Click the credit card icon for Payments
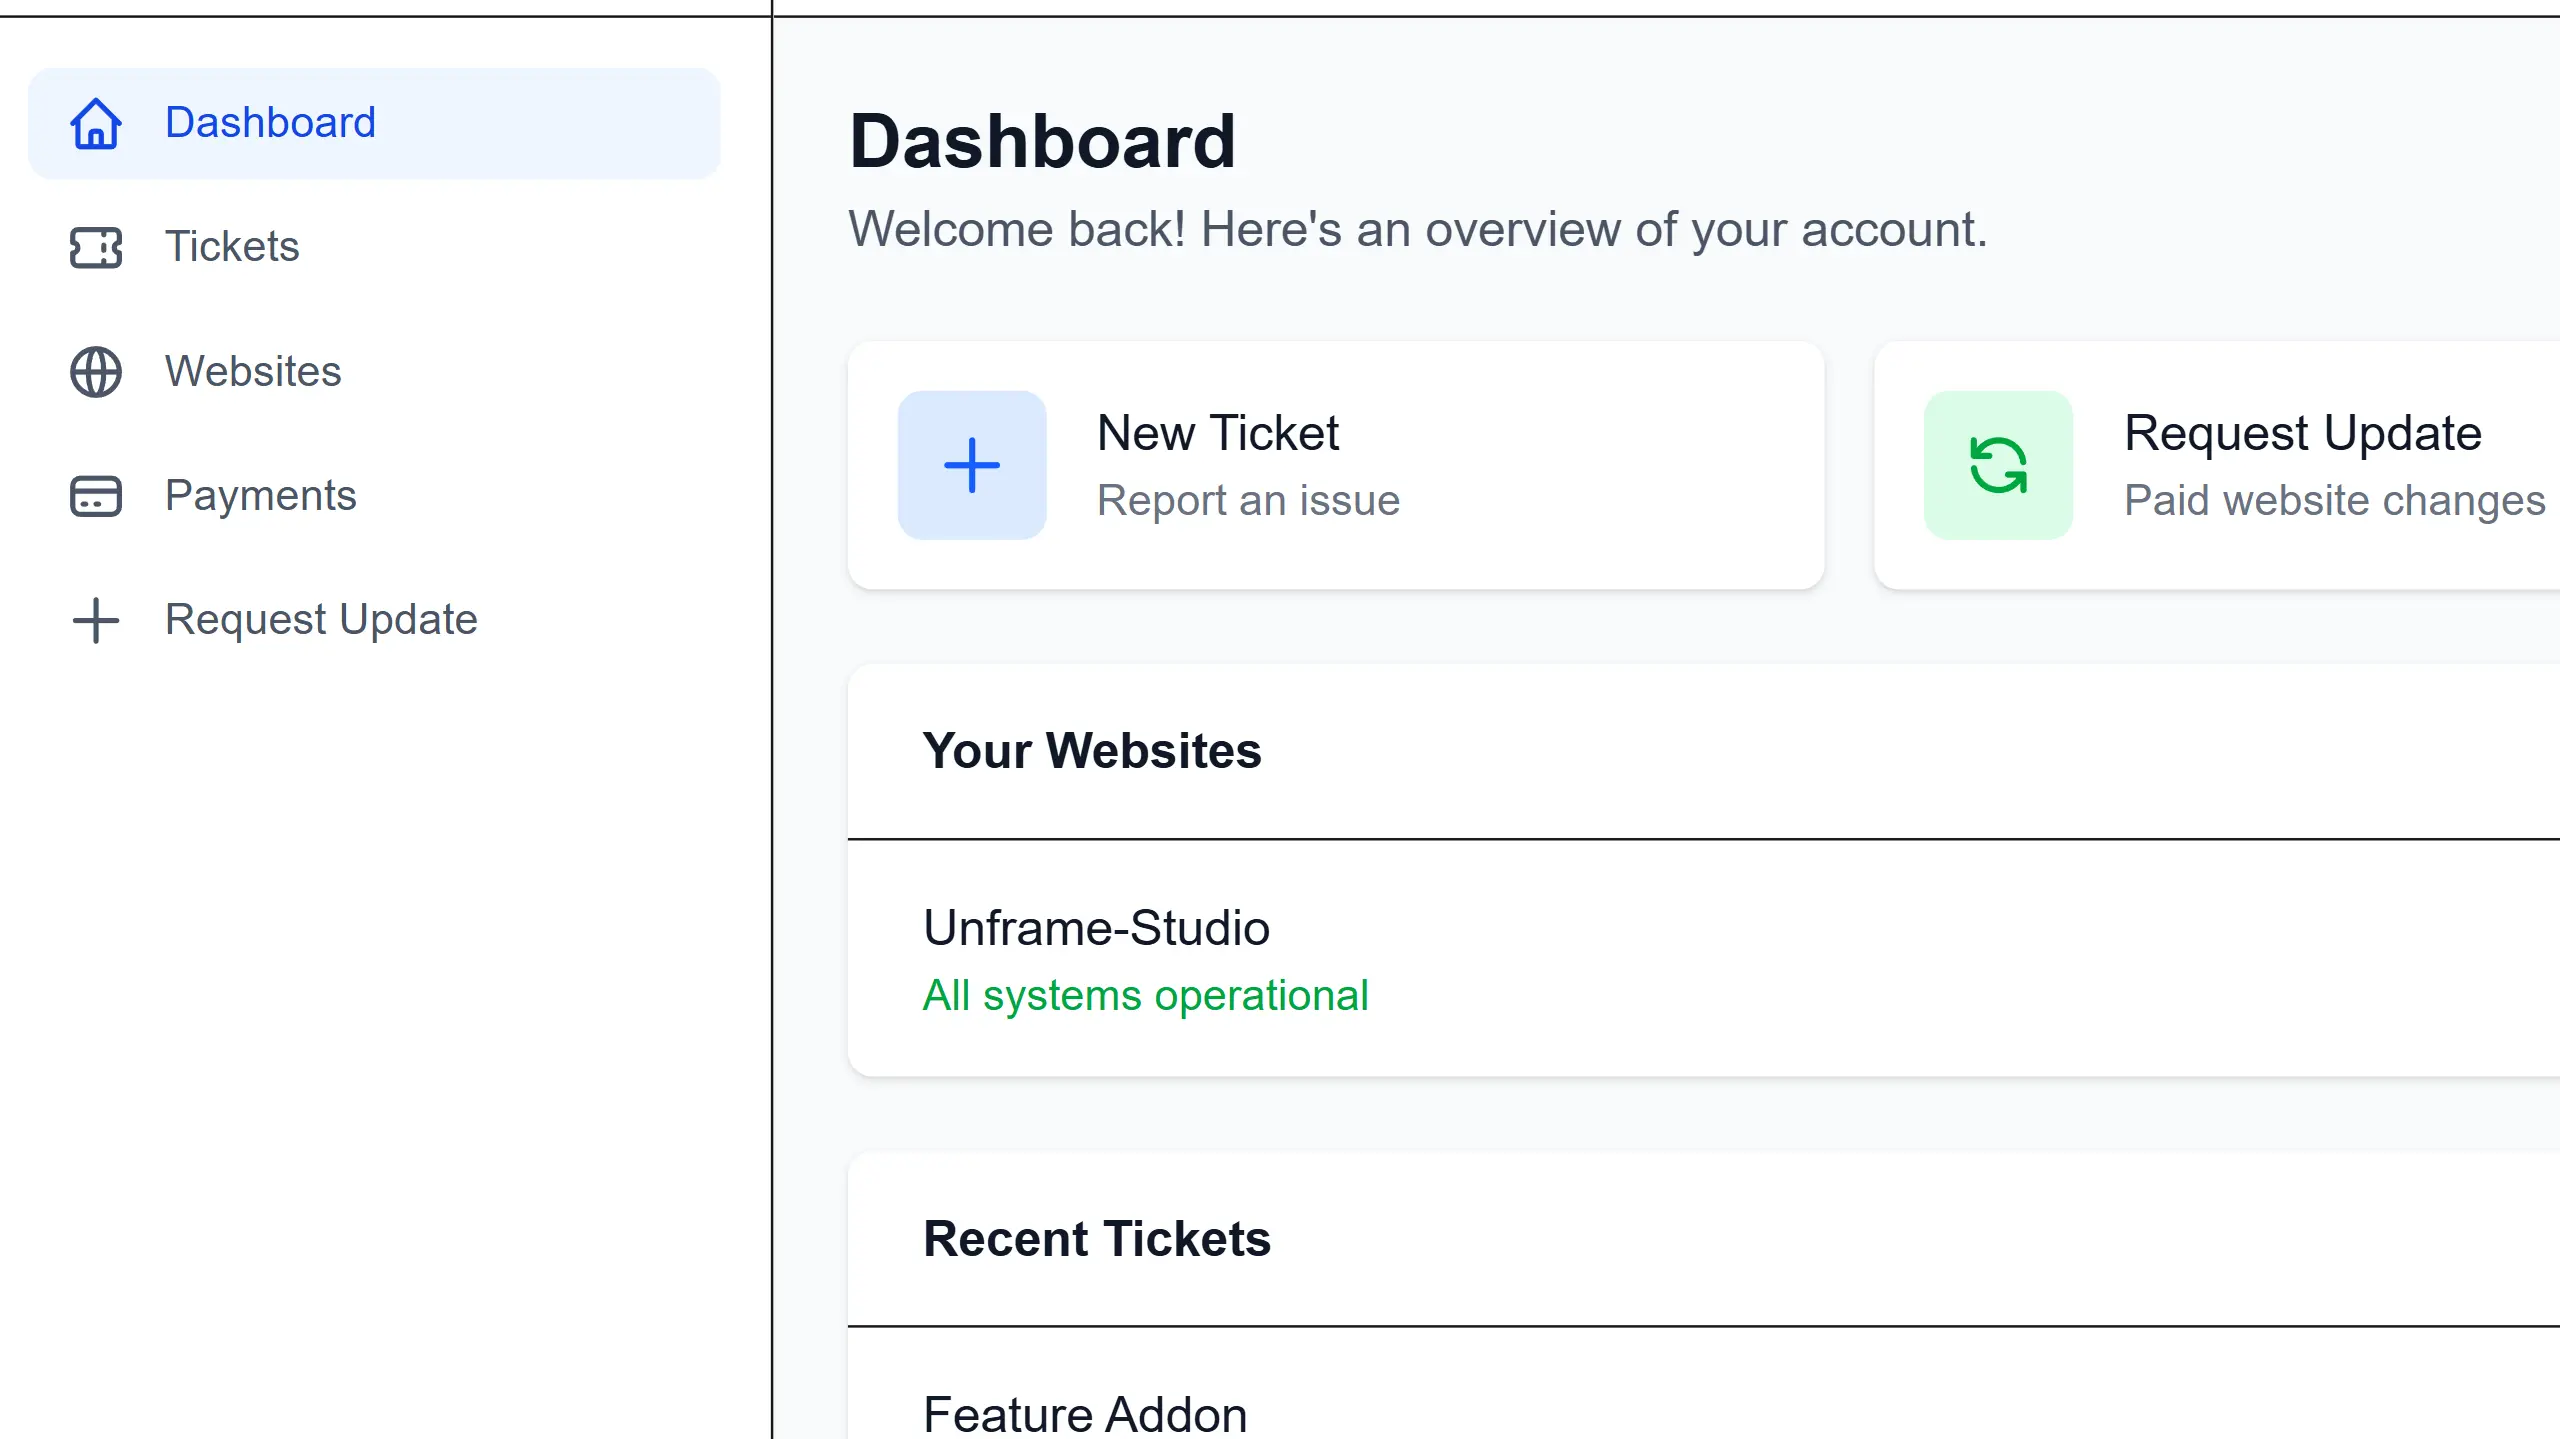2560x1439 pixels. [95, 495]
